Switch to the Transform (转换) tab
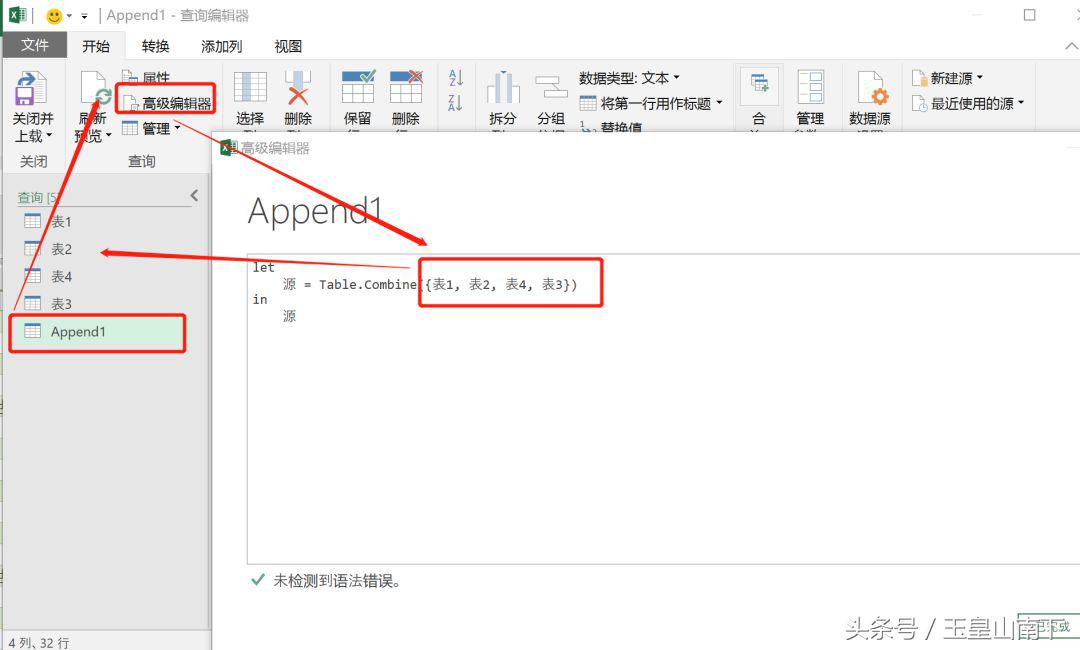Screen dimensions: 1080x650 click(x=156, y=46)
